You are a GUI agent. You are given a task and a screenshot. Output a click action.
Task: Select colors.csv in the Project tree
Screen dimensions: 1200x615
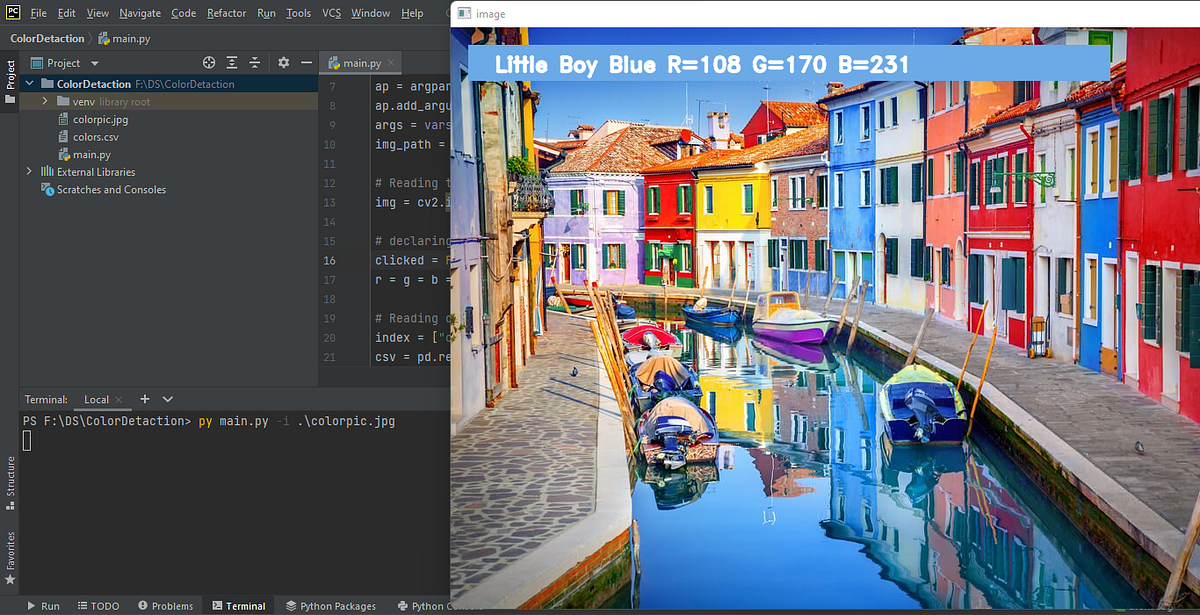coord(88,136)
